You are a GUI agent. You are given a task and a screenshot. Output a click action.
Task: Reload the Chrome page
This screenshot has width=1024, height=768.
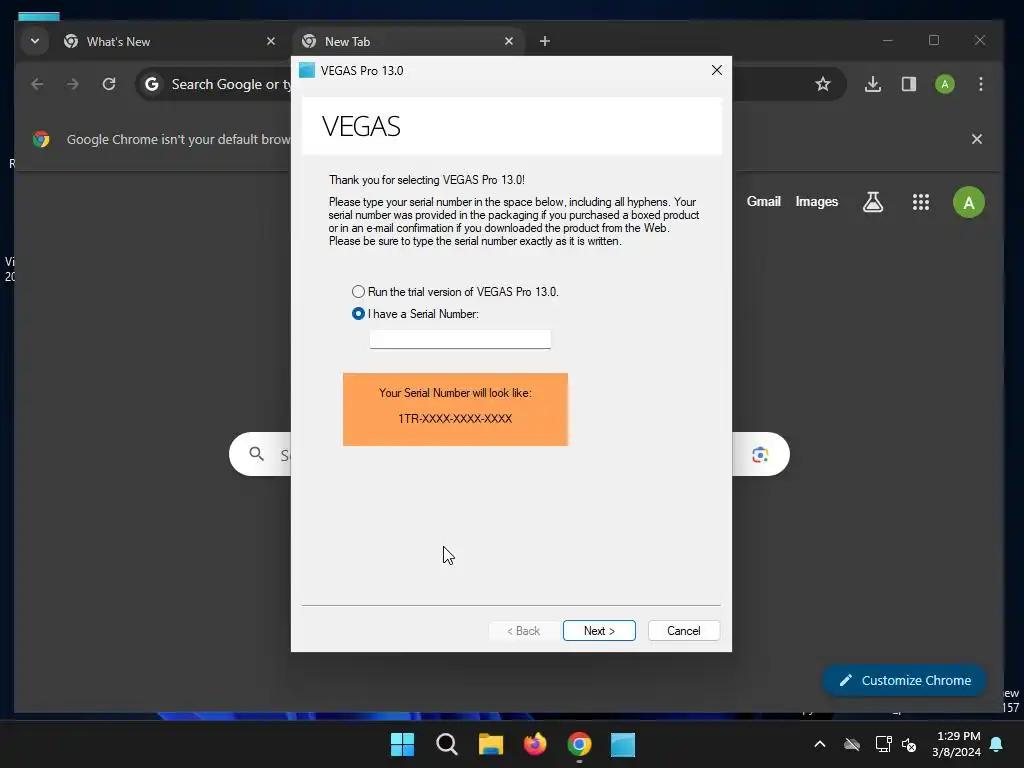tap(109, 84)
